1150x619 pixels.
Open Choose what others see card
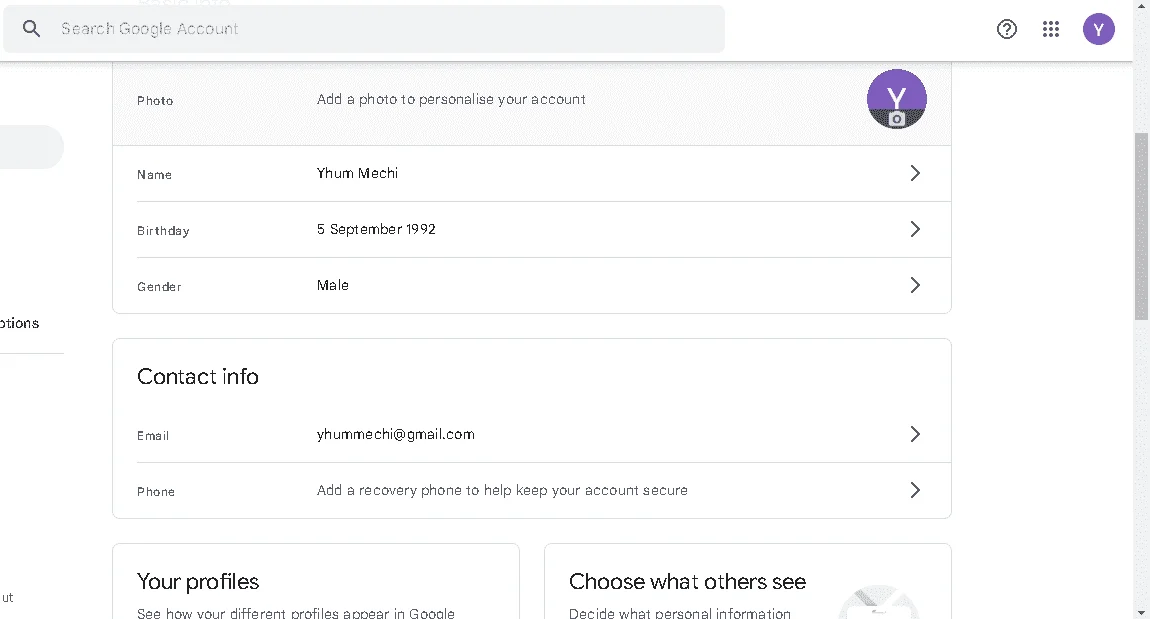tap(747, 581)
